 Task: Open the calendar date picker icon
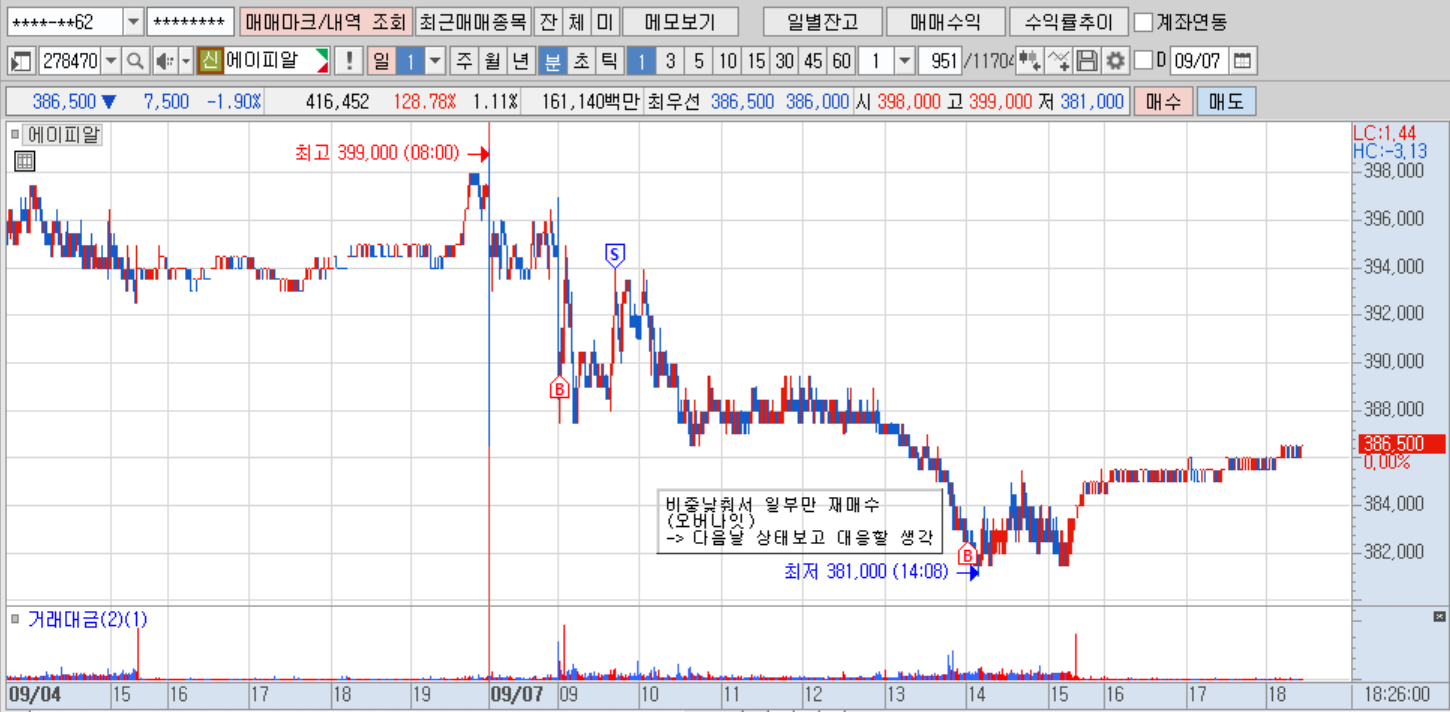[x=1241, y=61]
